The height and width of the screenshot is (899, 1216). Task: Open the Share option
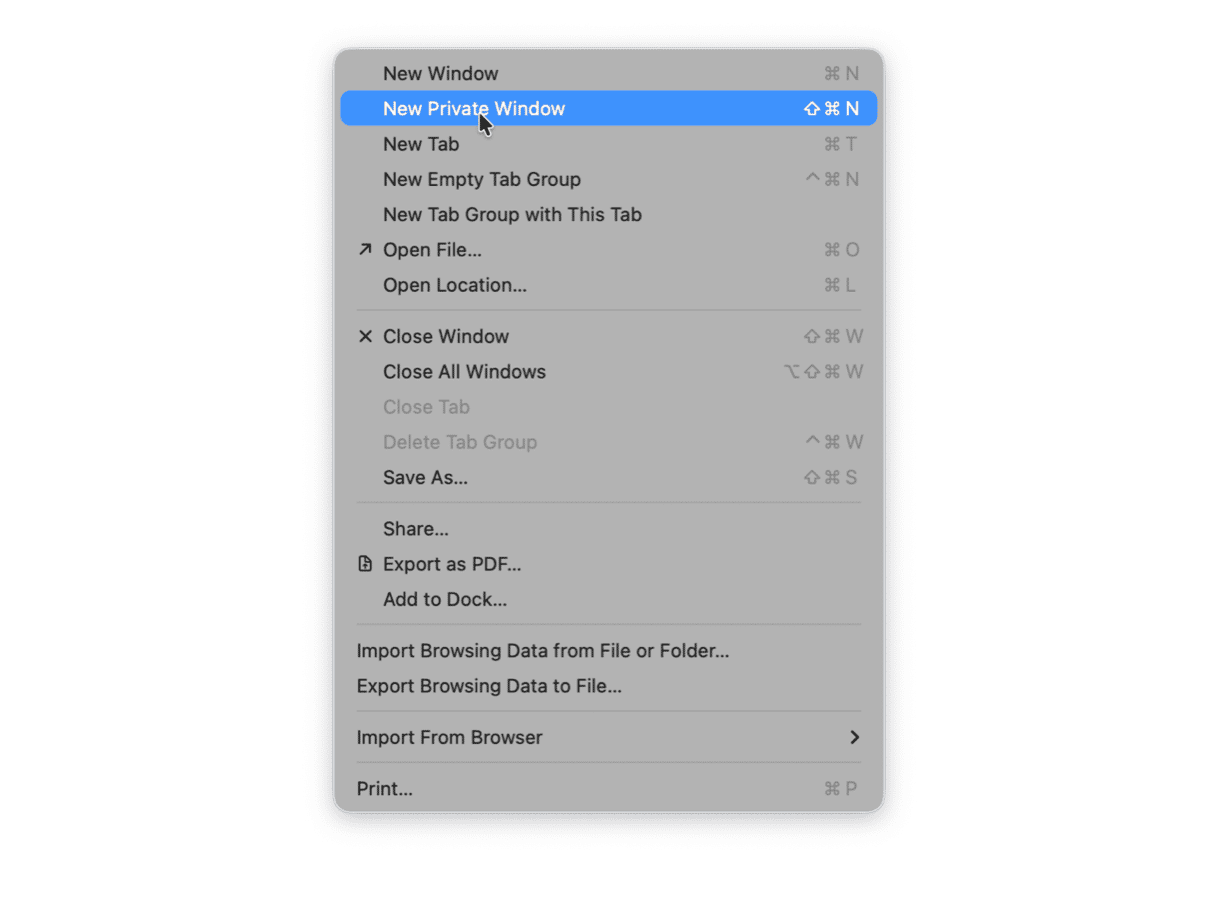[609, 528]
